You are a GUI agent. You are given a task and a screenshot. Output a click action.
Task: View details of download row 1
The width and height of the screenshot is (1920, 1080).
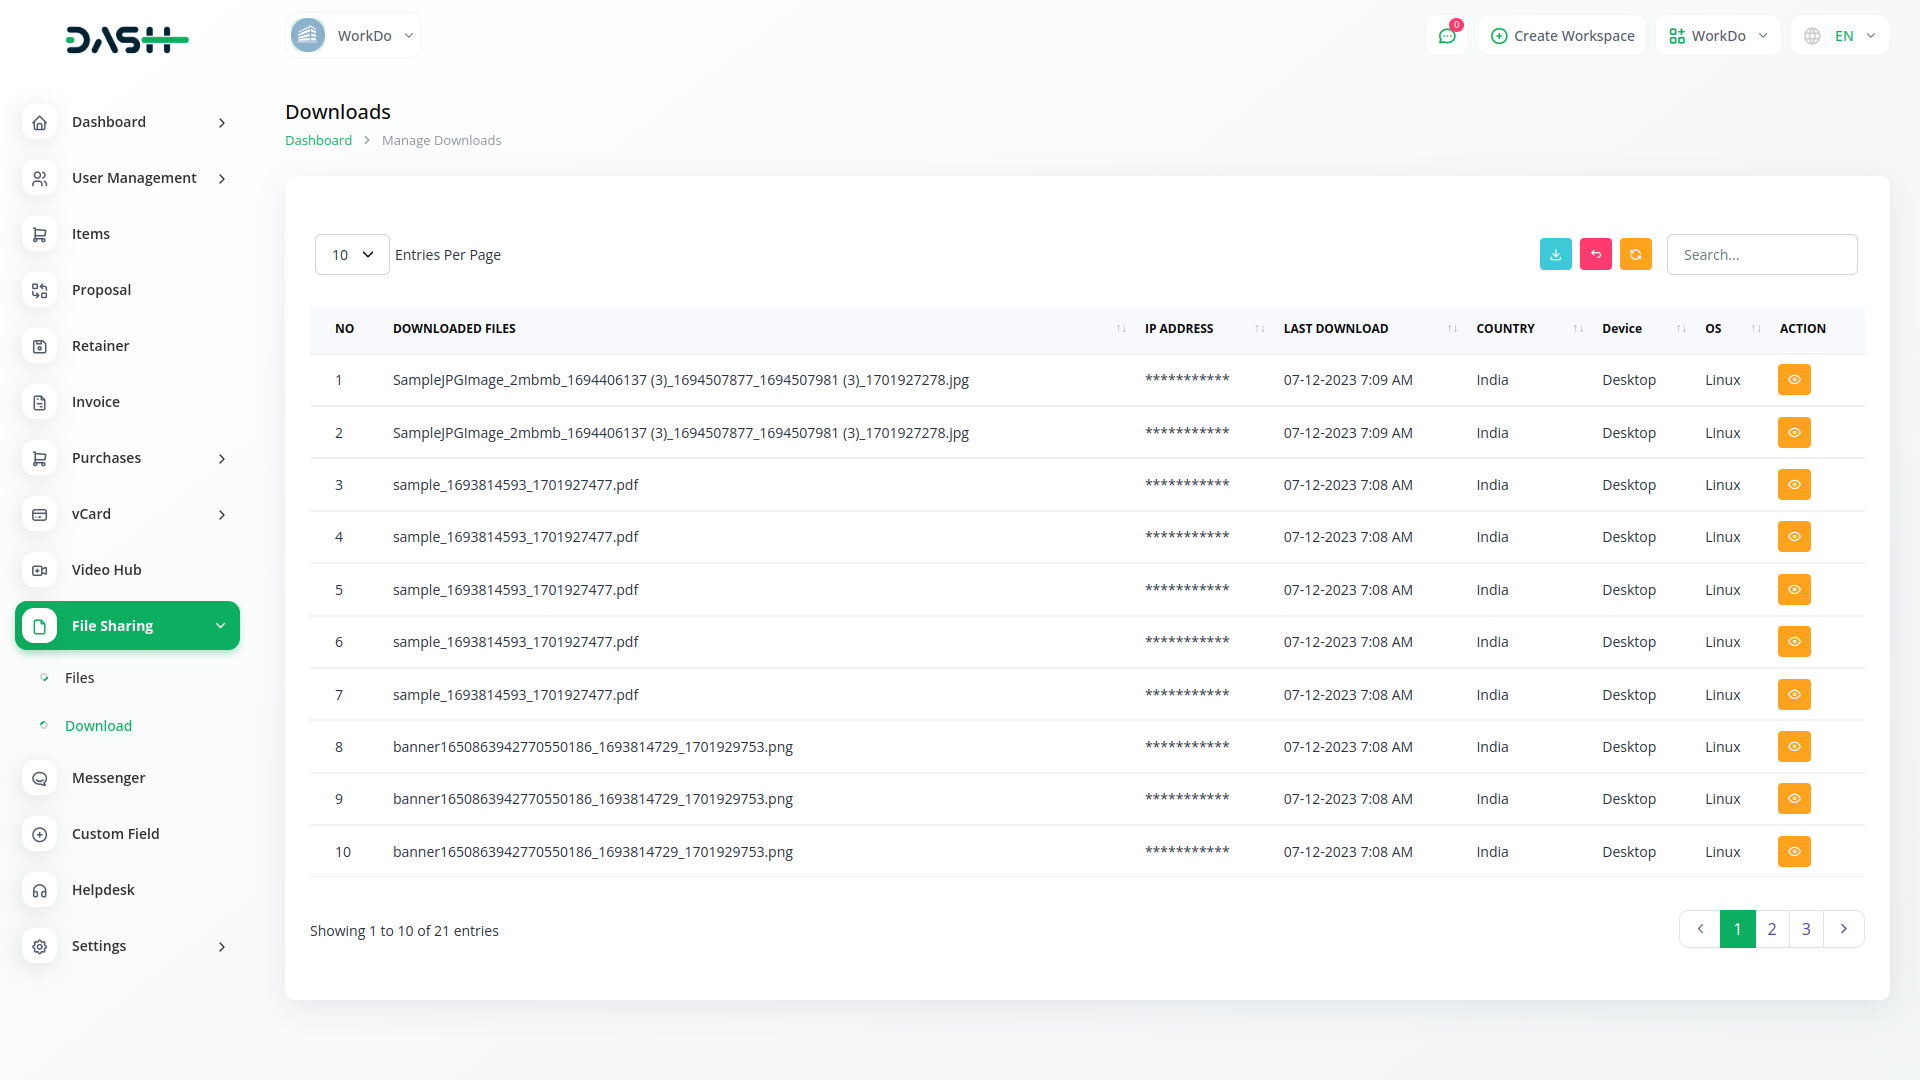[x=1793, y=380]
